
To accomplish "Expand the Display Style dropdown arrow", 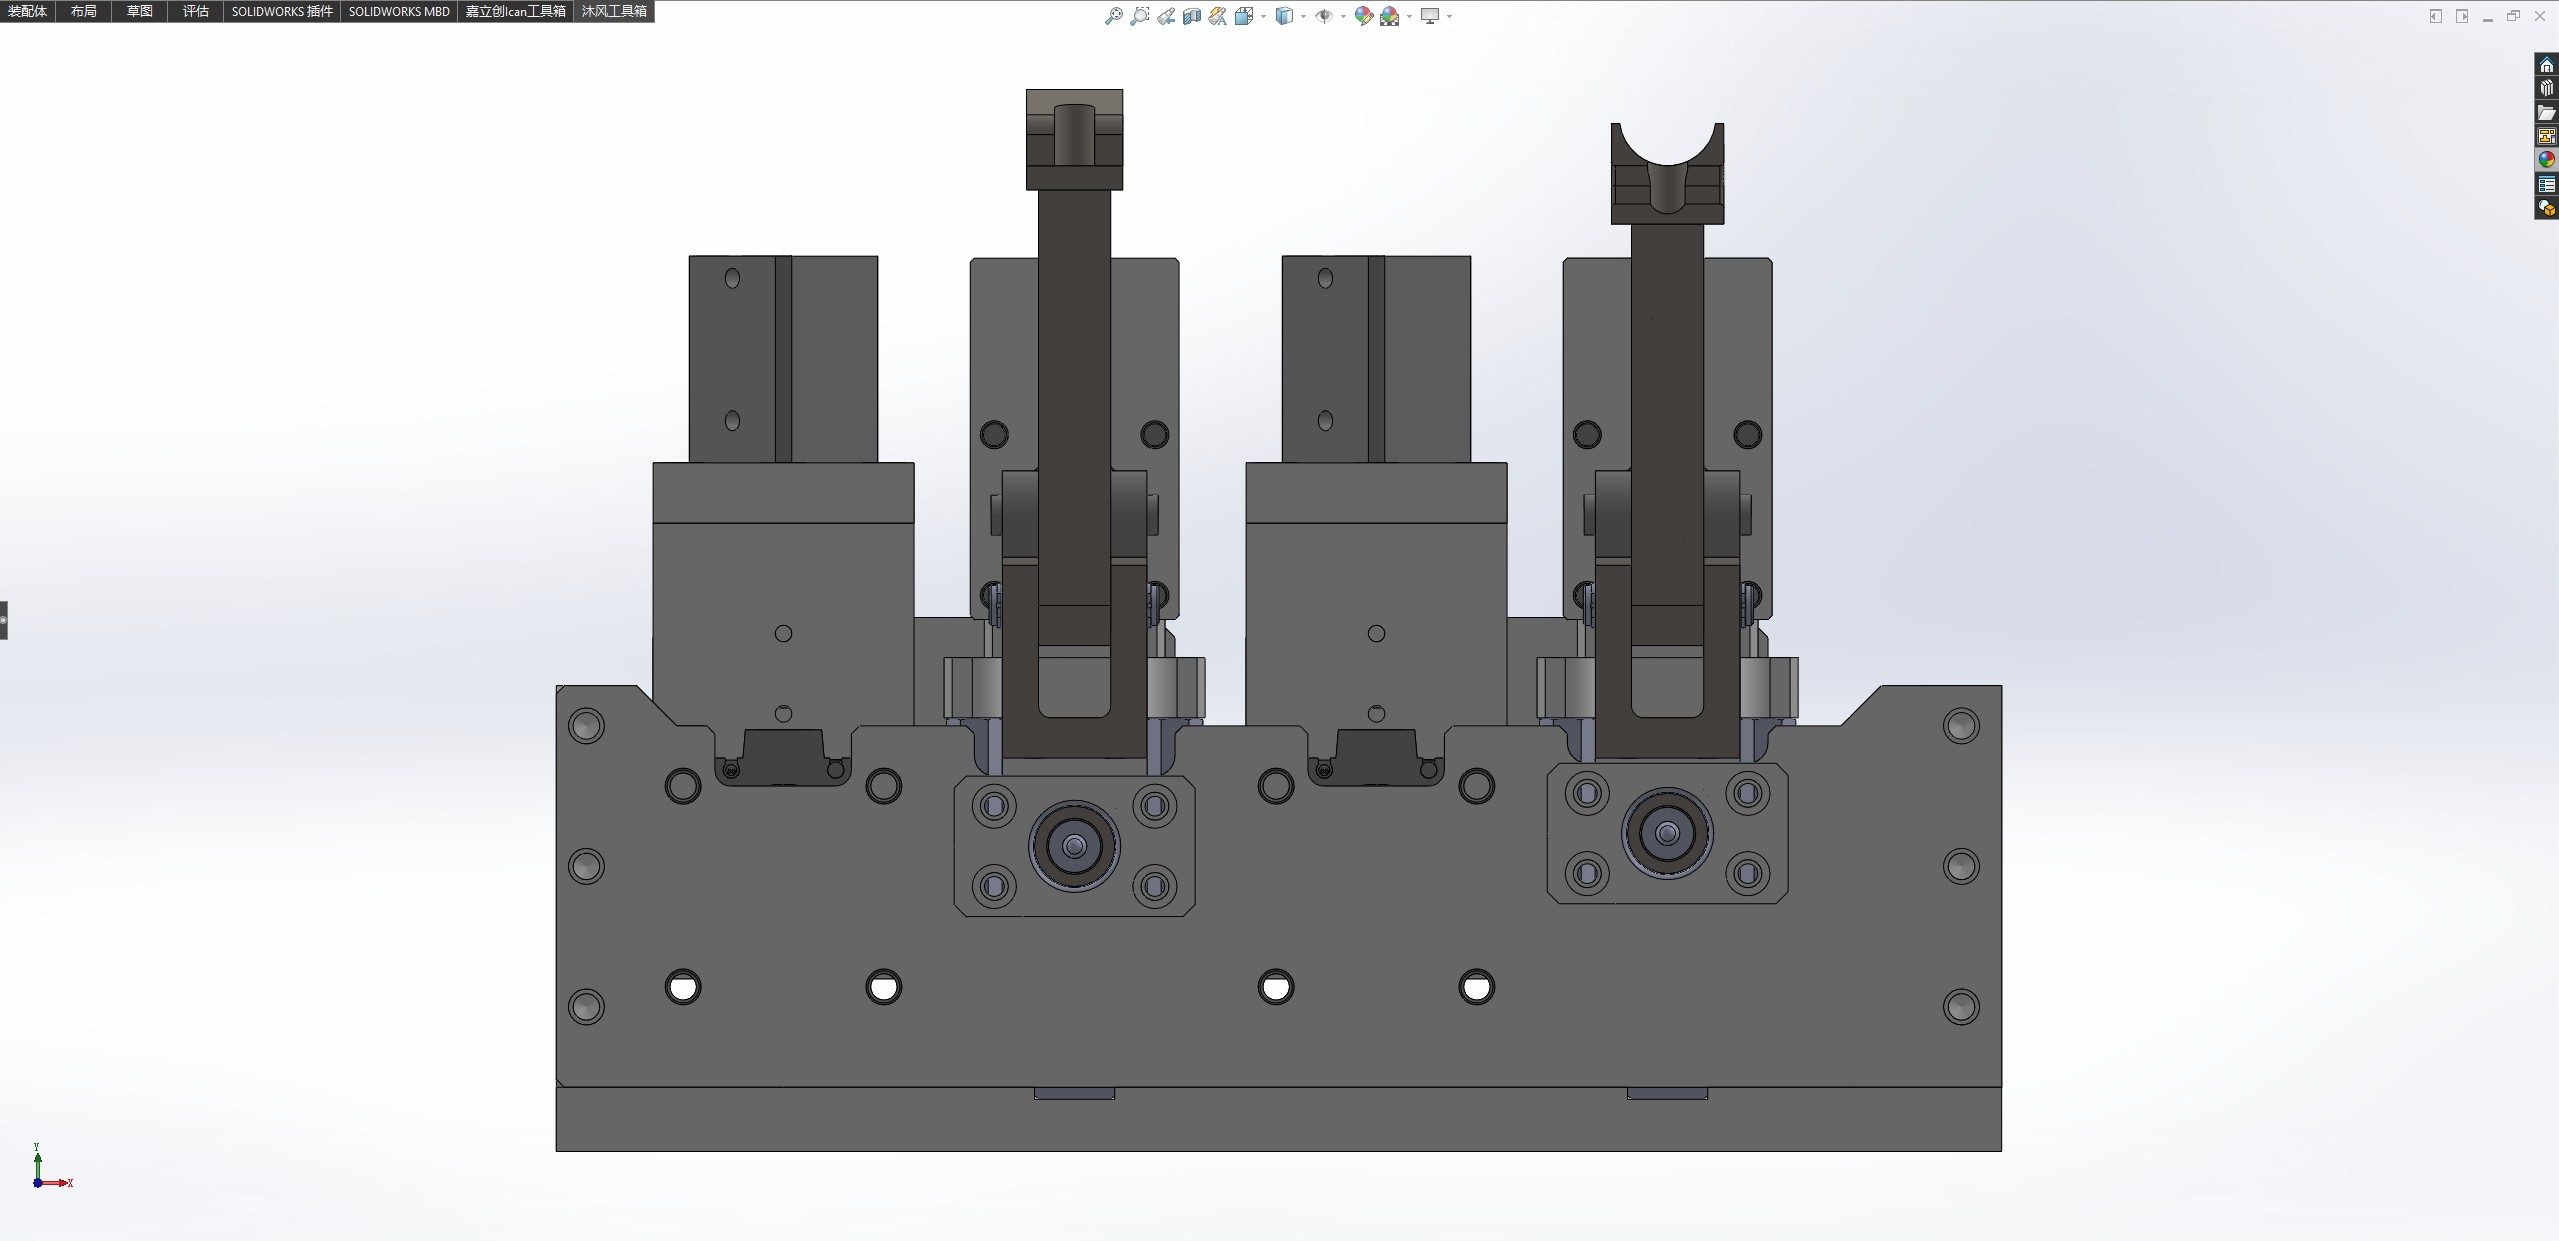I will pos(1303,16).
